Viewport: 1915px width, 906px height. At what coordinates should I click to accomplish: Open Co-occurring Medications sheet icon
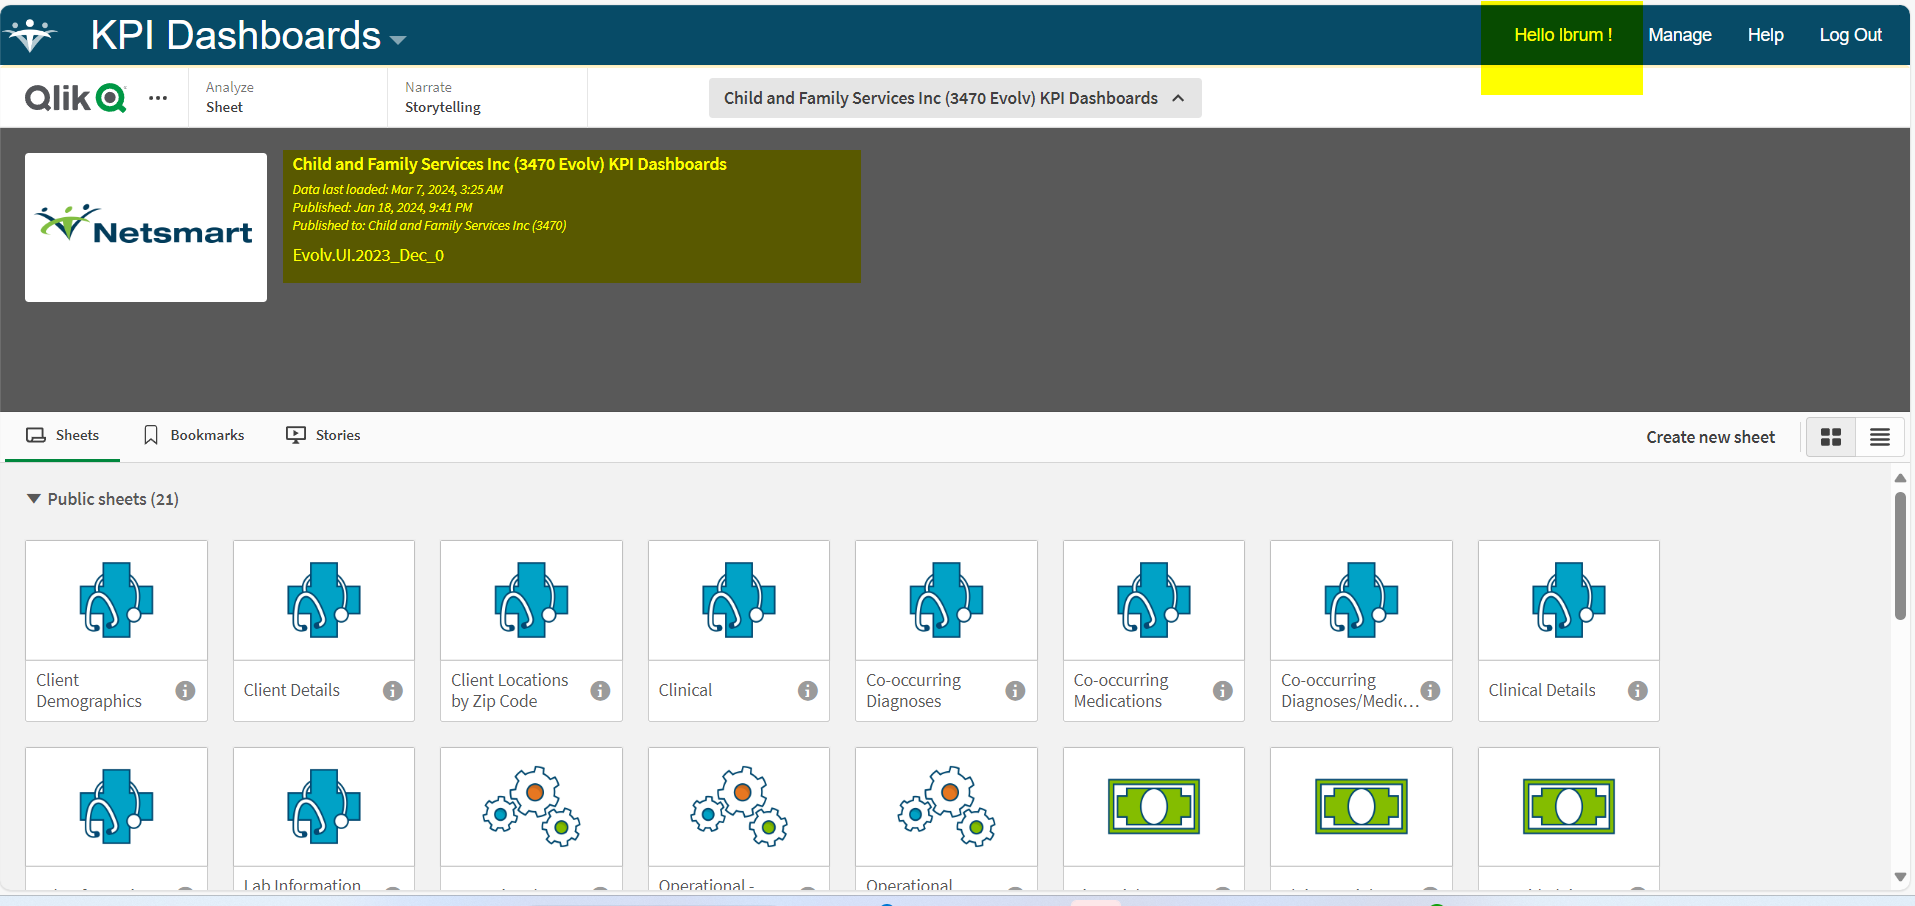point(1154,600)
